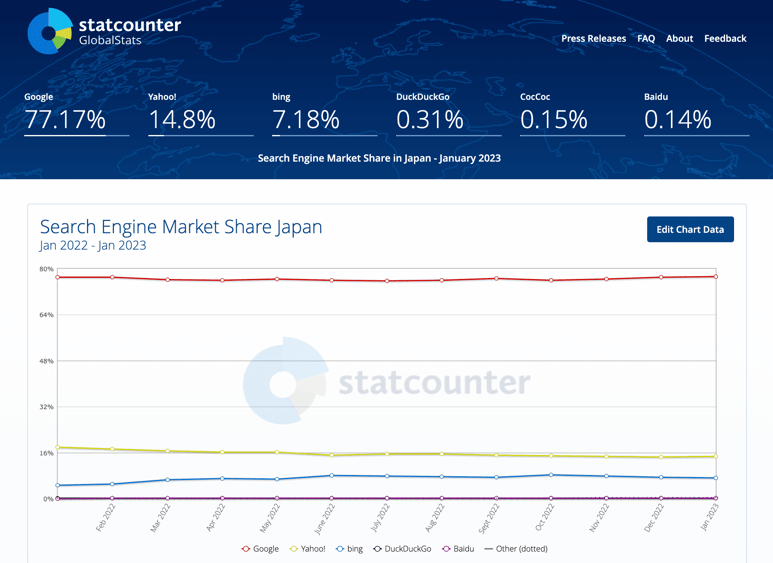Click the Dec 2022 axis label
The width and height of the screenshot is (773, 563).
(x=654, y=518)
